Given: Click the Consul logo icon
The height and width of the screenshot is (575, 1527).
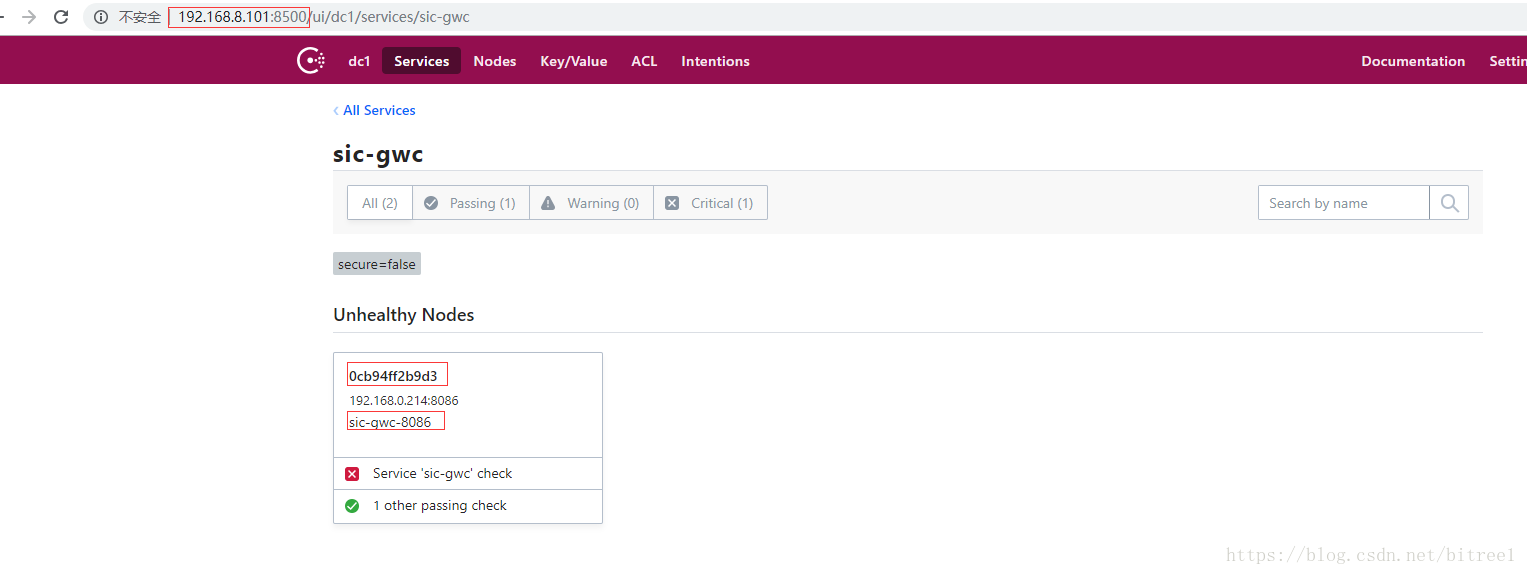Looking at the screenshot, I should [x=311, y=61].
